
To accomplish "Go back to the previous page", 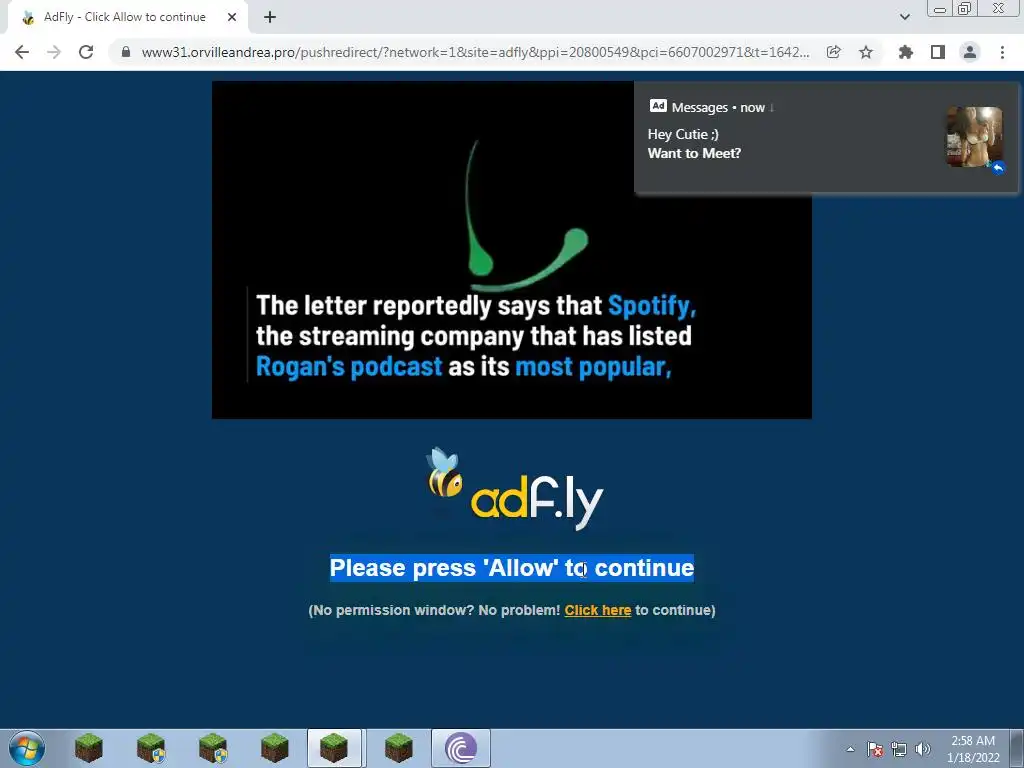I will 22,52.
